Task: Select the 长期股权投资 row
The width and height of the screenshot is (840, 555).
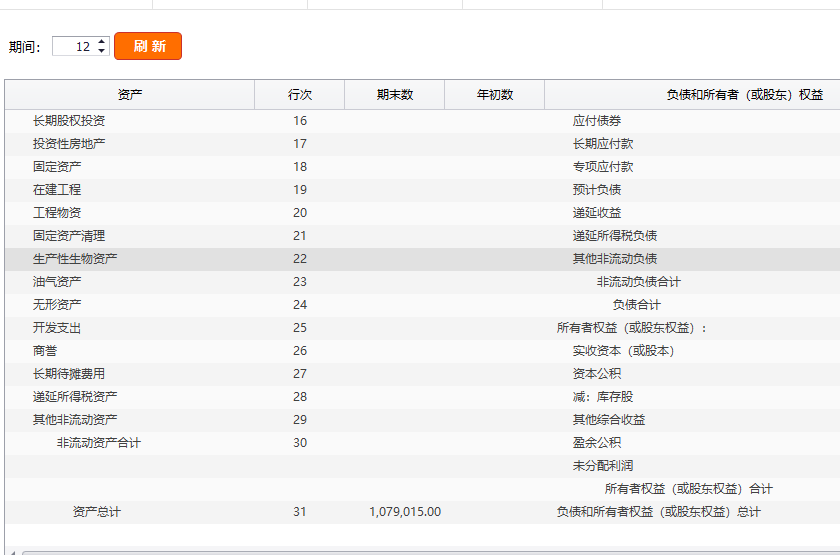Action: coord(69,121)
